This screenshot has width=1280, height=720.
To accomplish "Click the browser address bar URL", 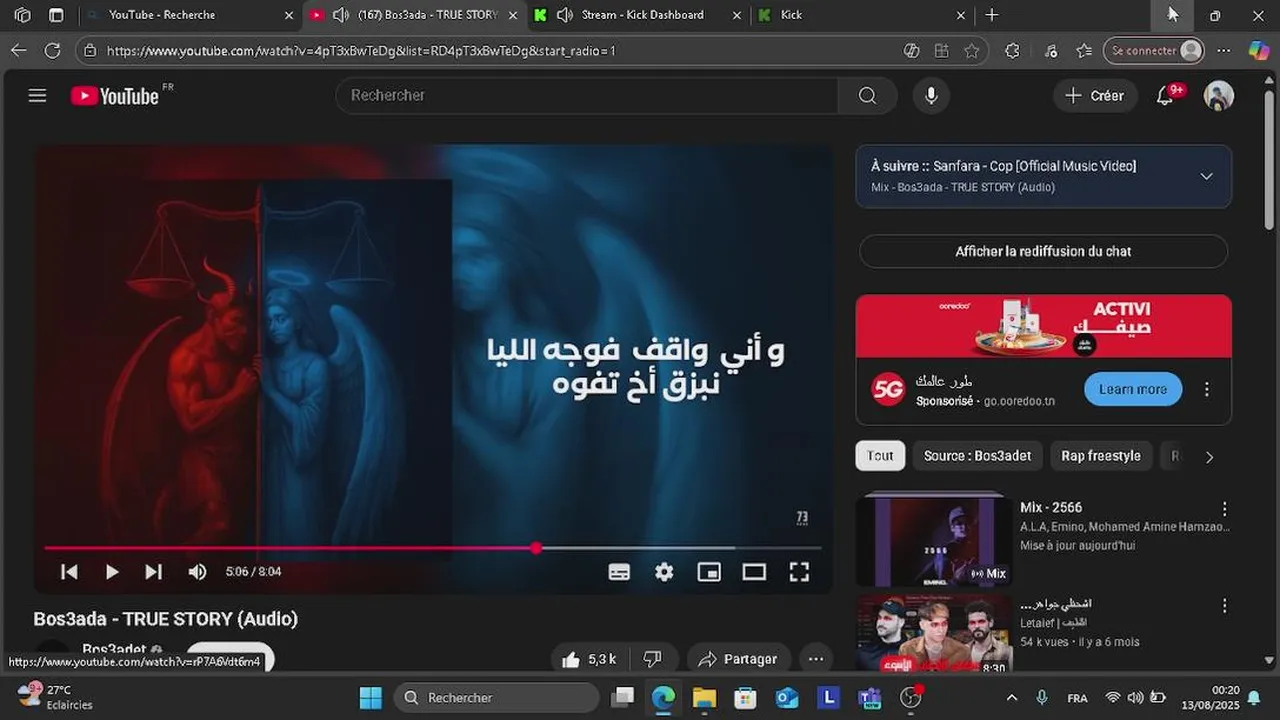I will 361,50.
